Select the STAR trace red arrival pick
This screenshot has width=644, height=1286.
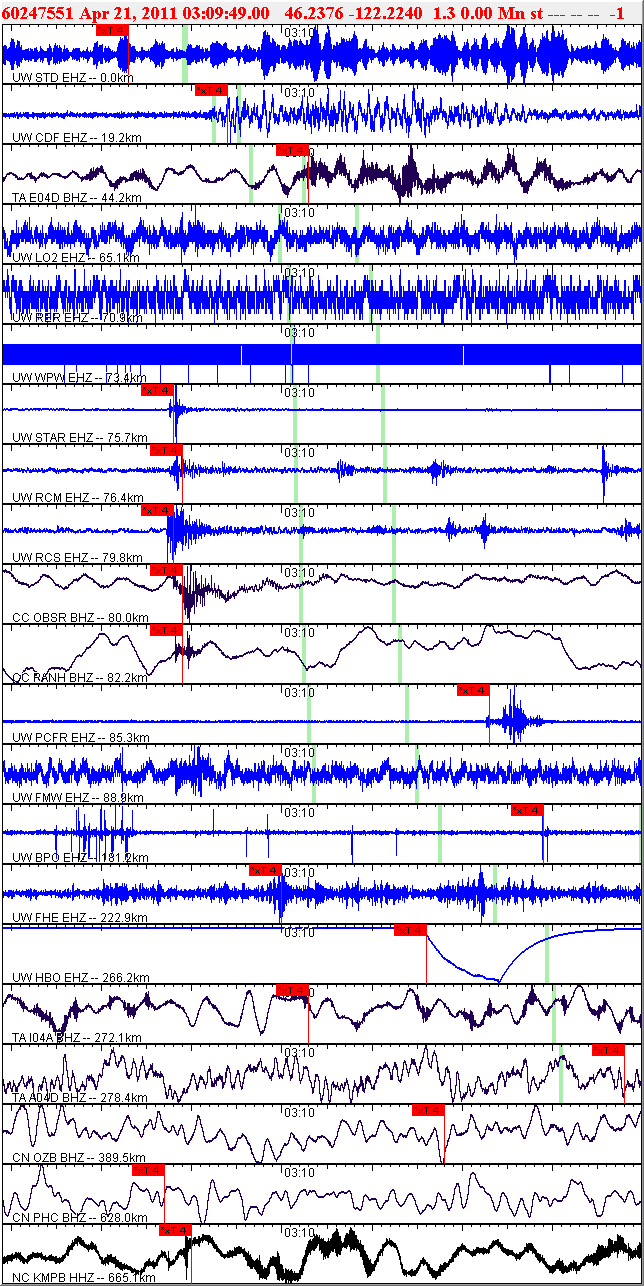[x=158, y=390]
